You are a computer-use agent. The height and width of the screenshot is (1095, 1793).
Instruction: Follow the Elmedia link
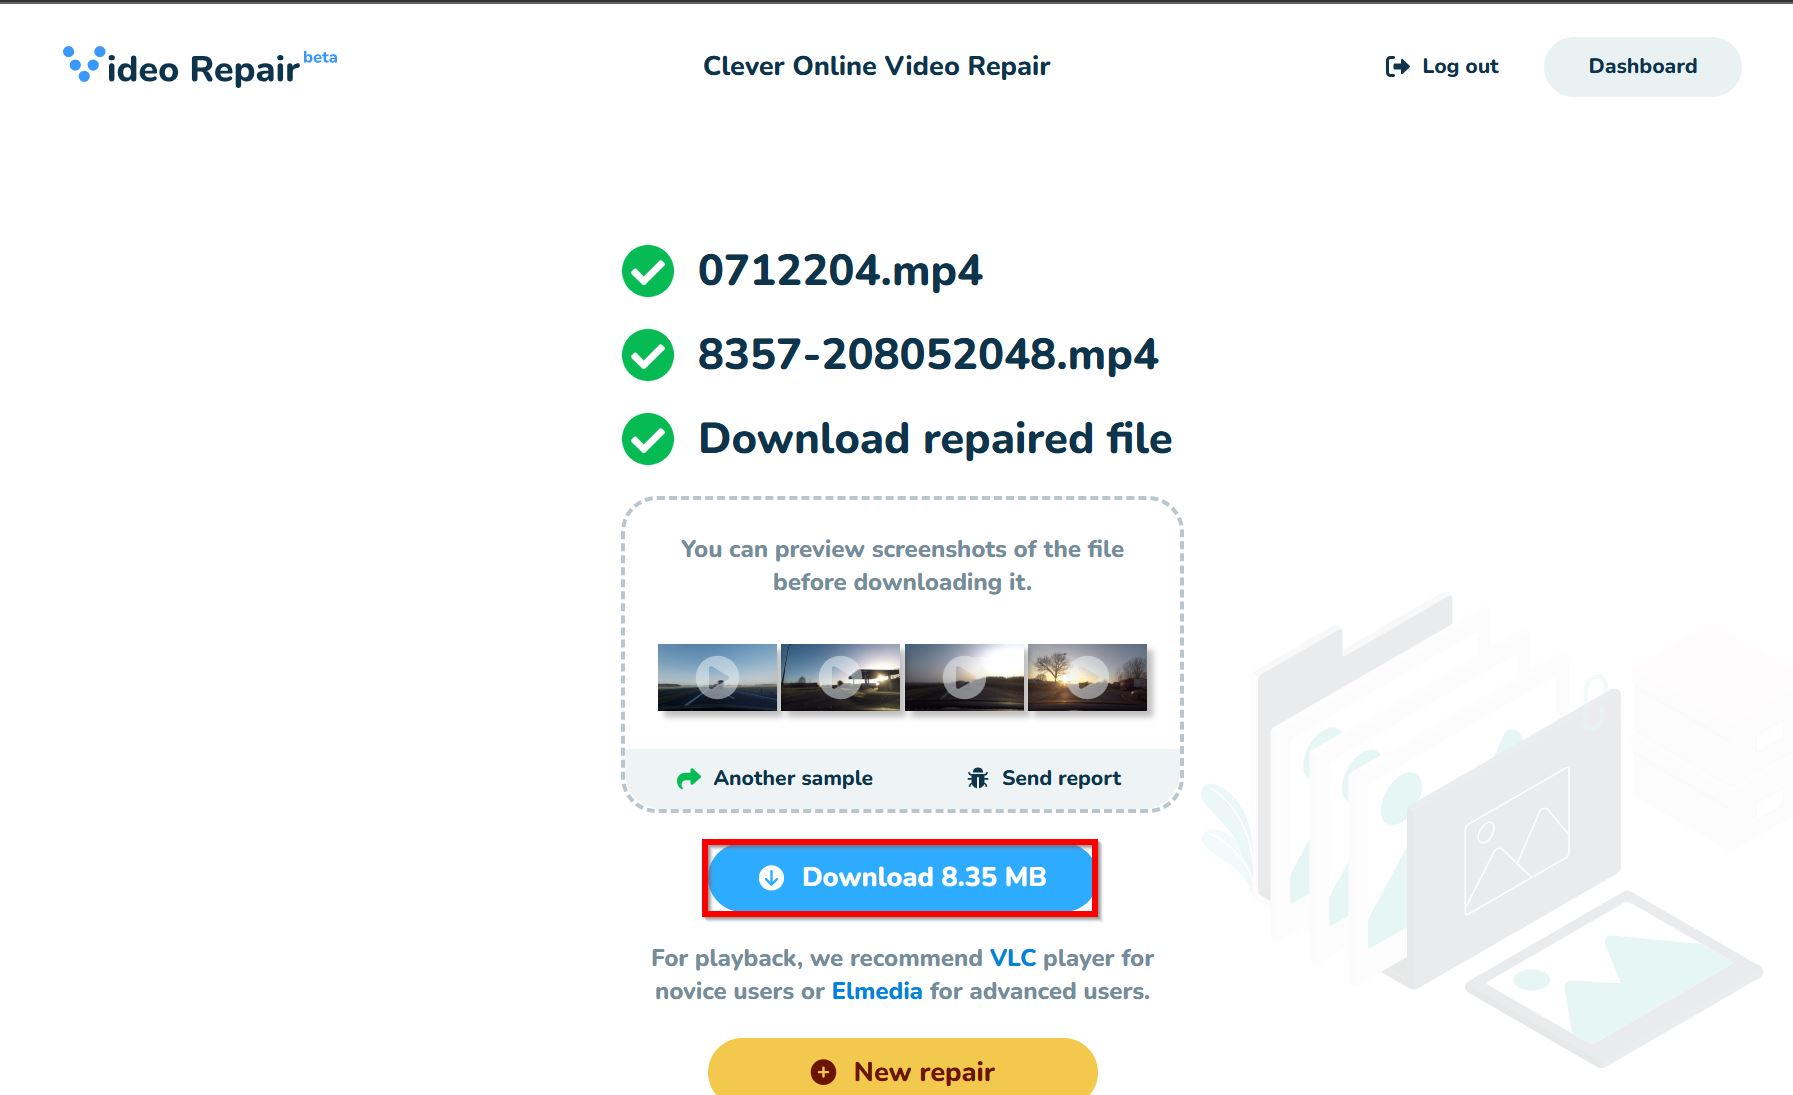pyautogui.click(x=877, y=991)
